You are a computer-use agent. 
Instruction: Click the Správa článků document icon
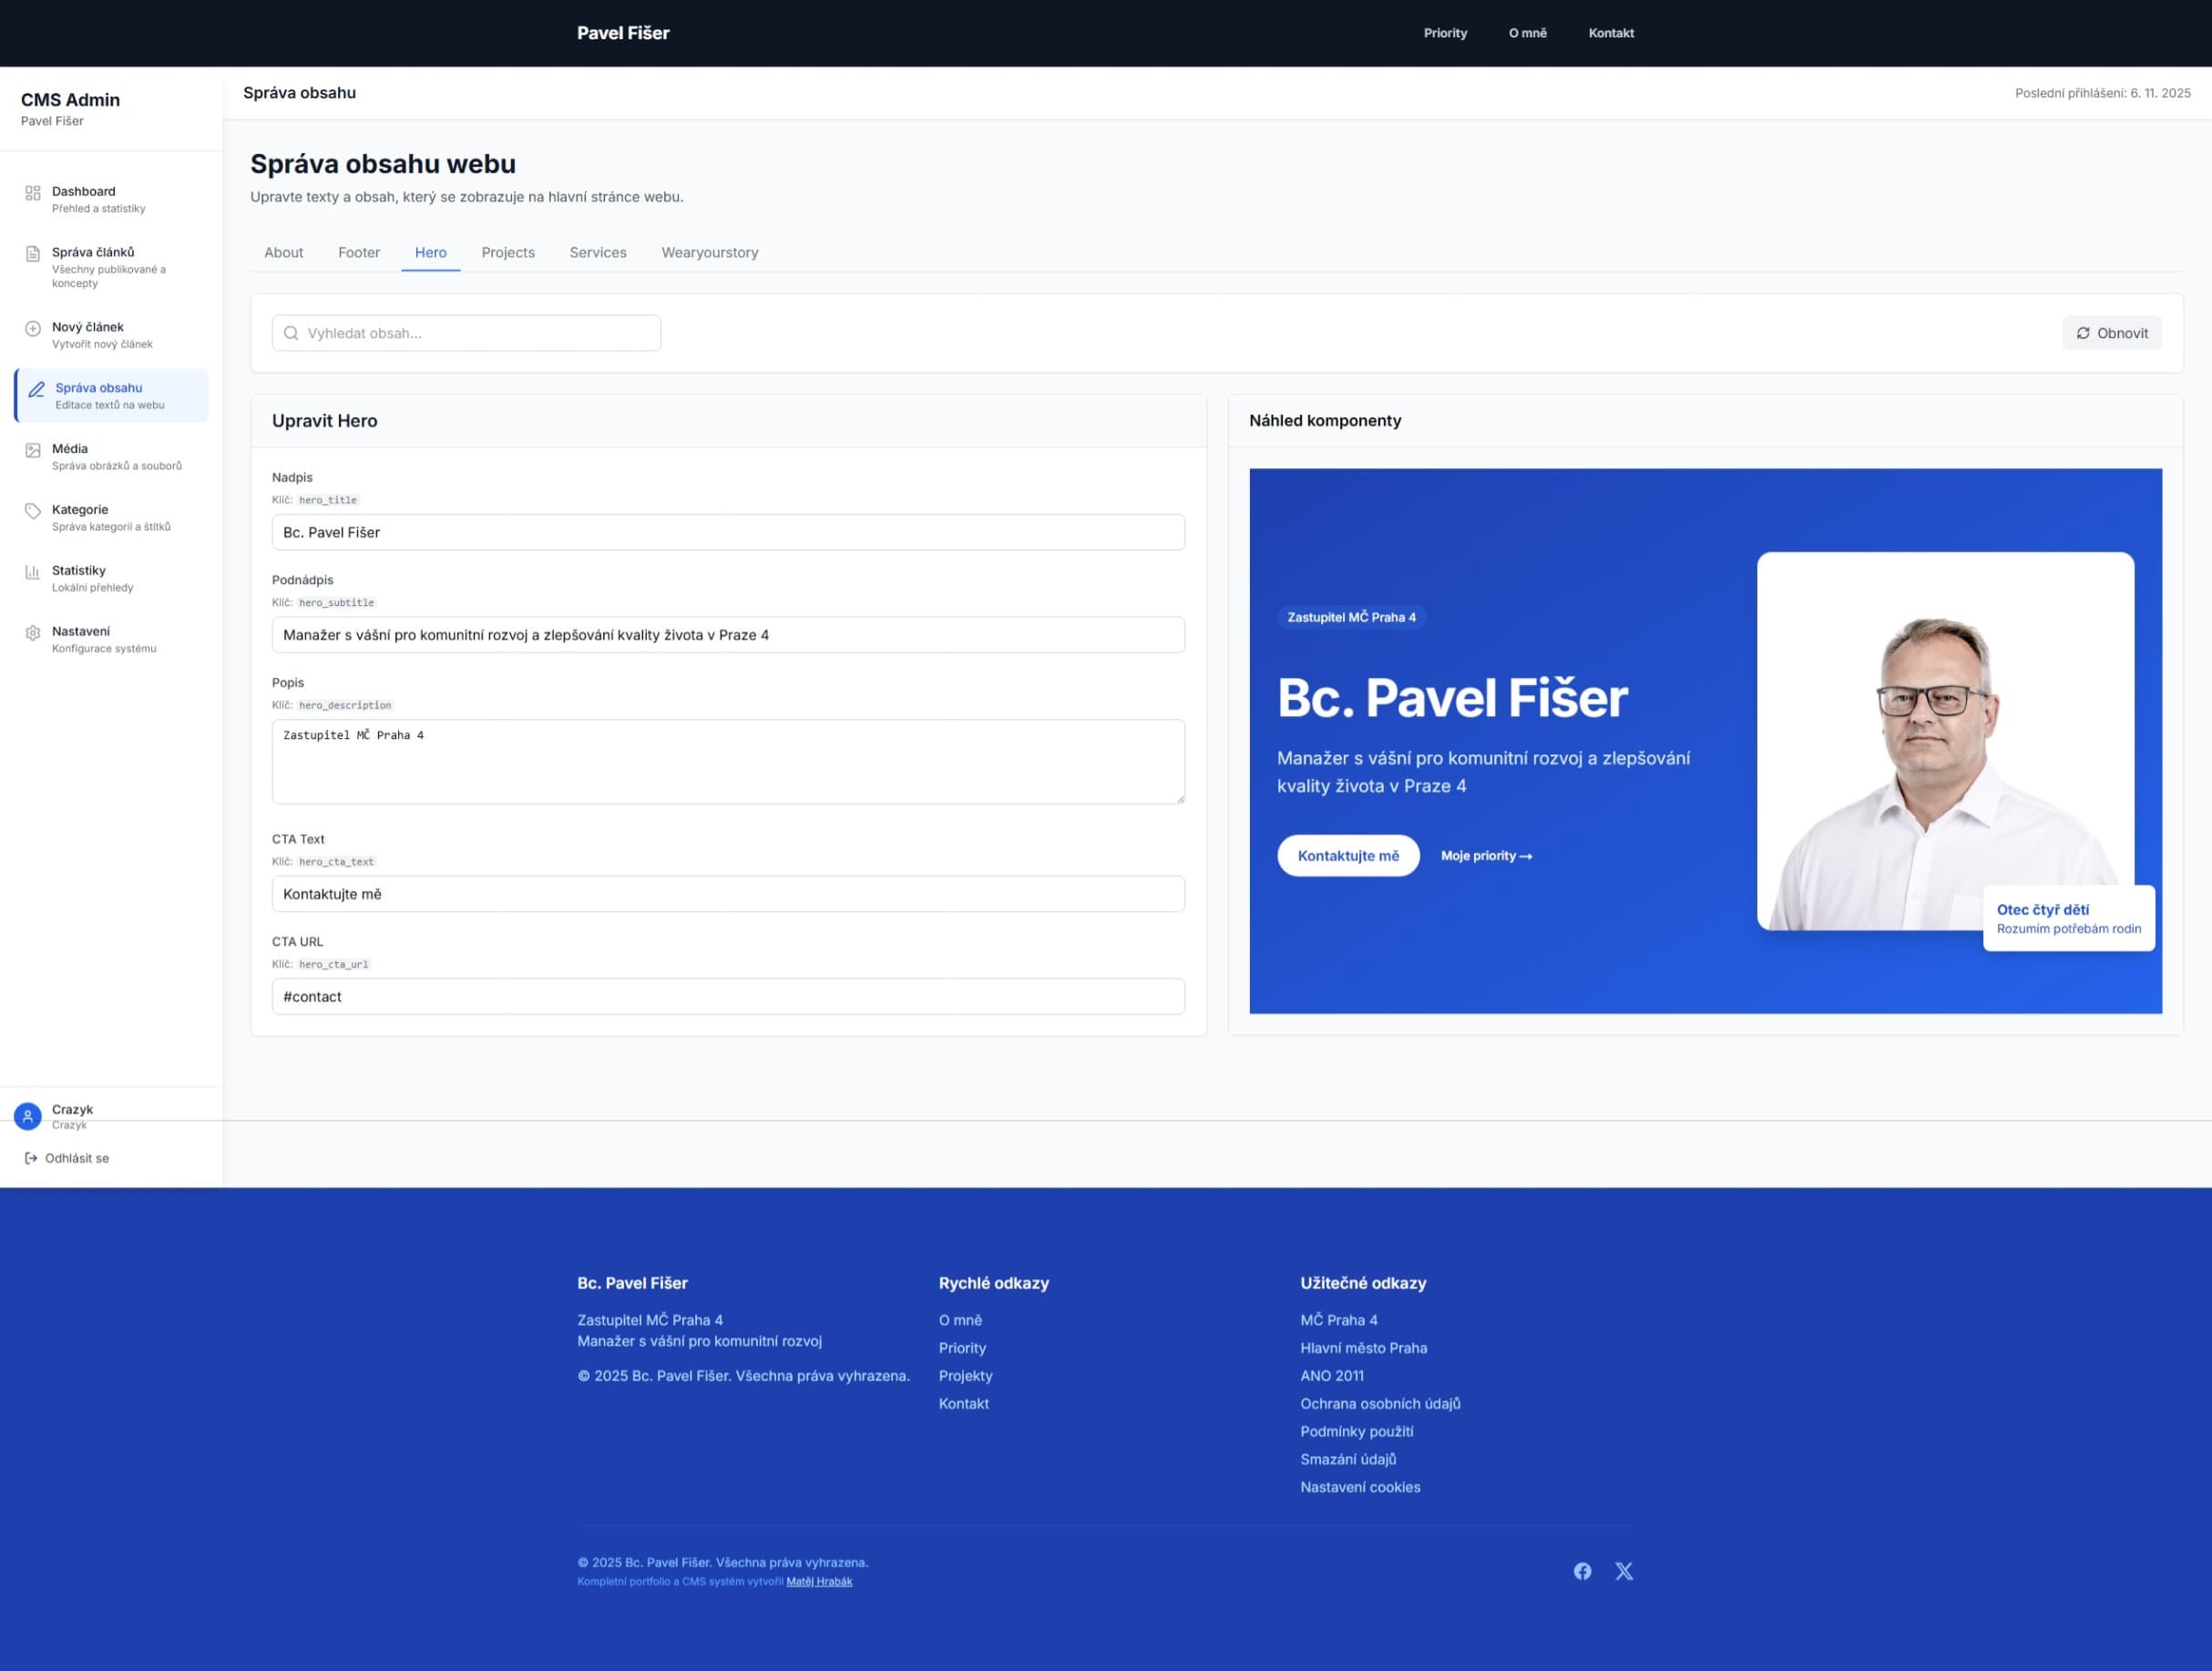click(x=33, y=254)
